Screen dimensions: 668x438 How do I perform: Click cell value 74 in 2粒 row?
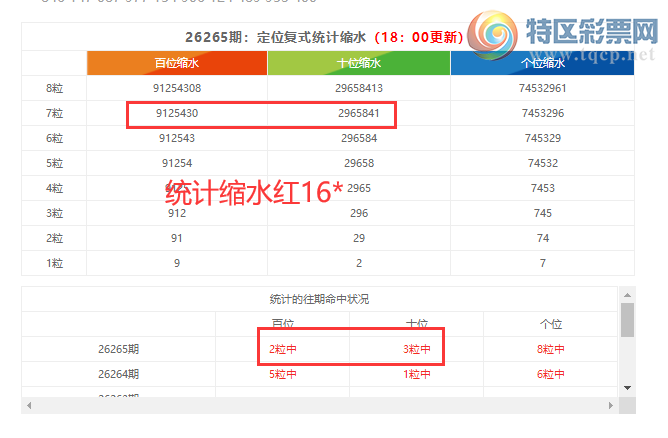click(x=542, y=238)
